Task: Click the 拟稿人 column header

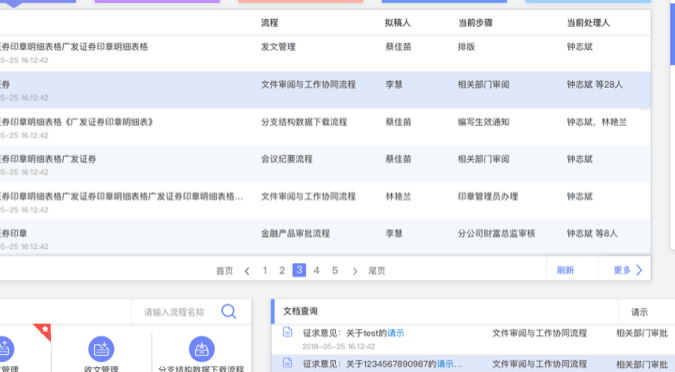Action: click(x=398, y=23)
